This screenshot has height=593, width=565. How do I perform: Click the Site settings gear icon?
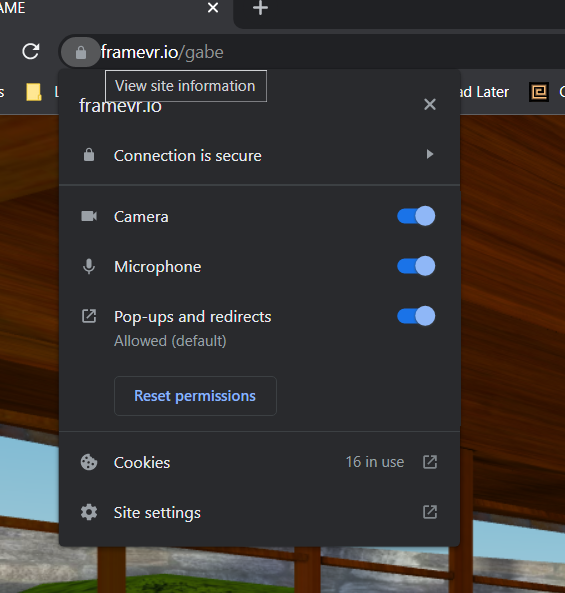coord(89,512)
